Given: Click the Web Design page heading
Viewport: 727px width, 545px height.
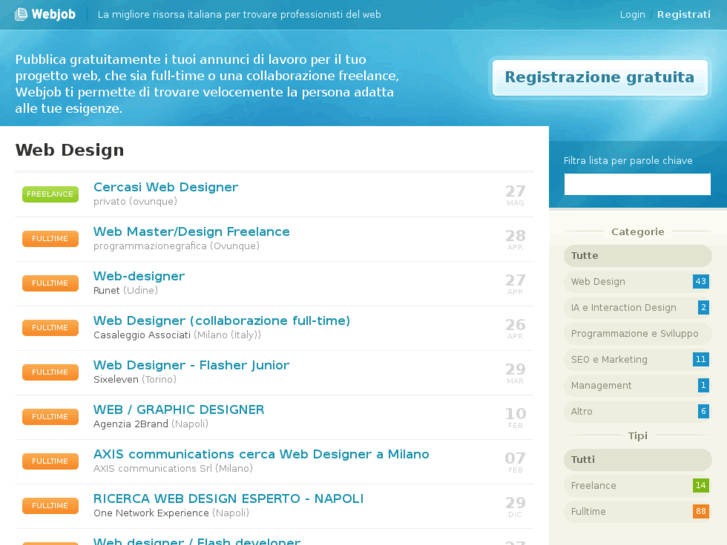Looking at the screenshot, I should click(x=70, y=150).
